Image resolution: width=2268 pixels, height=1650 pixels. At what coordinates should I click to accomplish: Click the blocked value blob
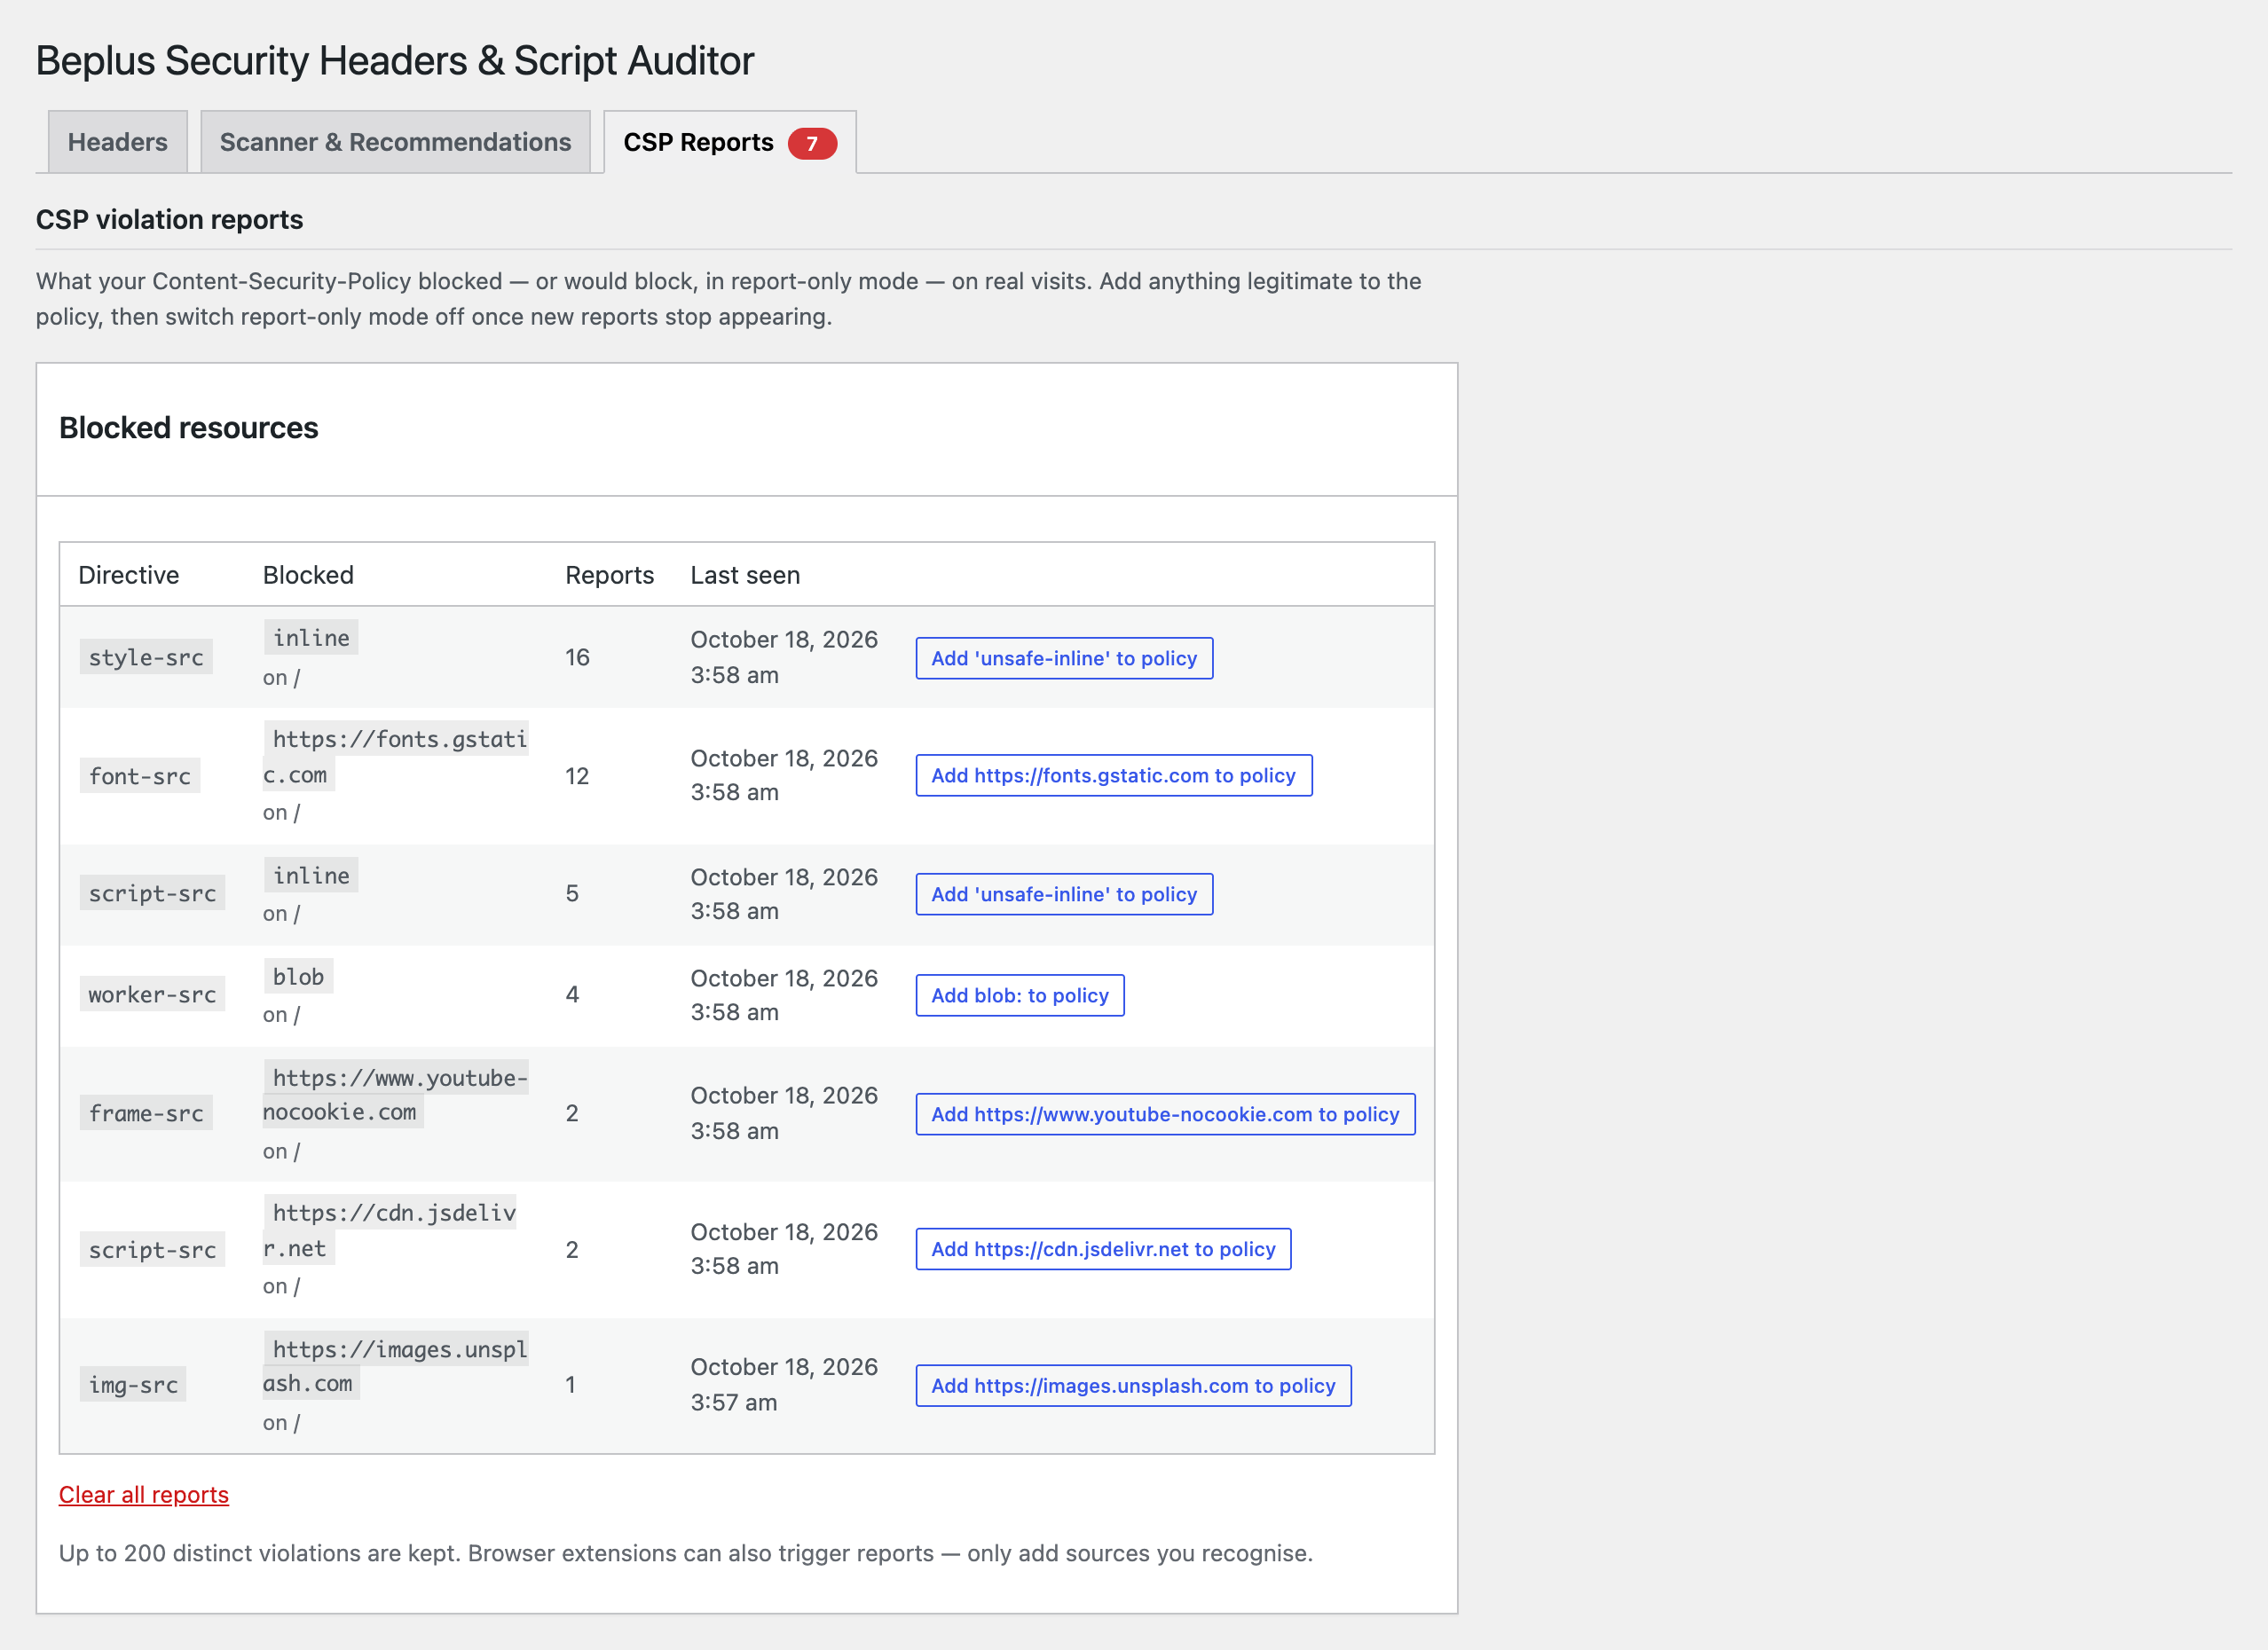(x=298, y=976)
